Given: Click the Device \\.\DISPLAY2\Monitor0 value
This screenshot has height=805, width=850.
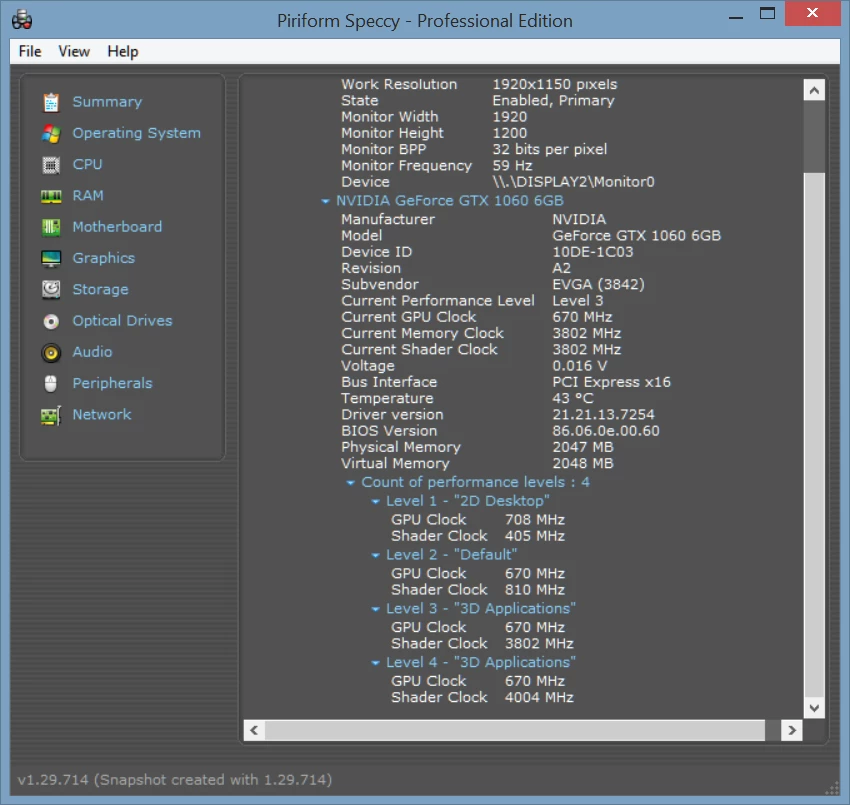Looking at the screenshot, I should coord(573,182).
